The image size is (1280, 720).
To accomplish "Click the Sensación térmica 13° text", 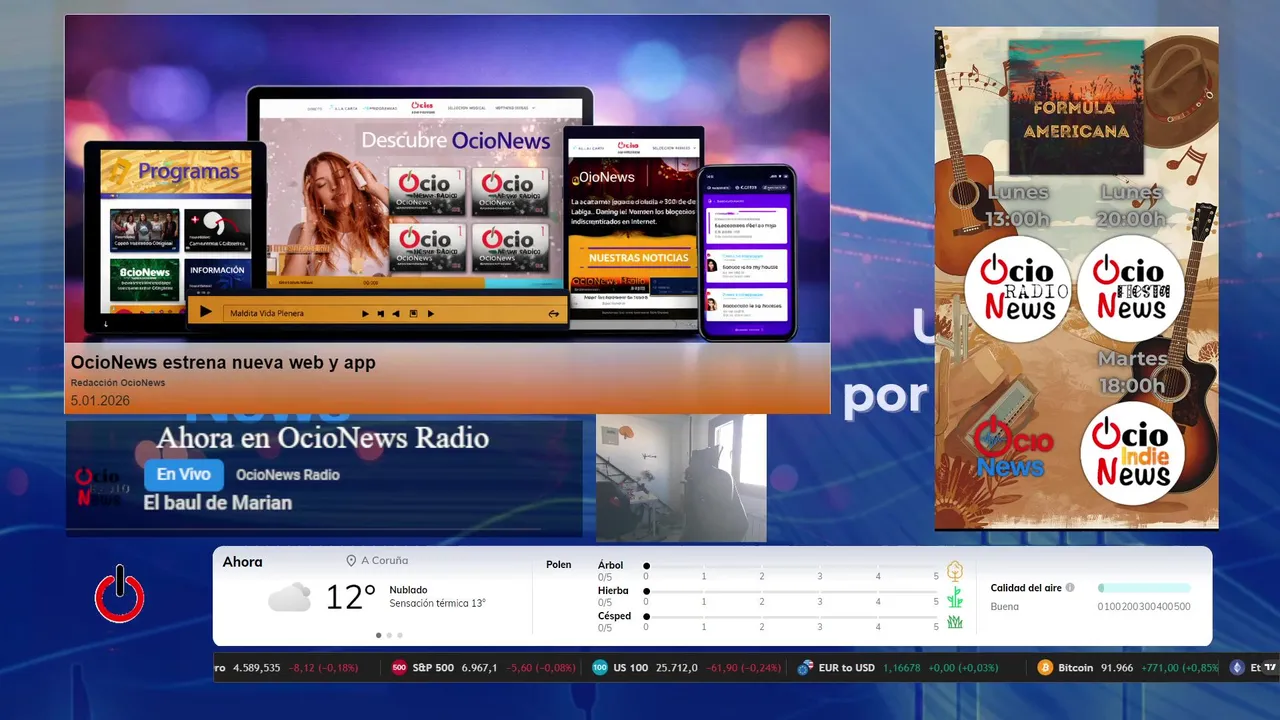I will [438, 603].
